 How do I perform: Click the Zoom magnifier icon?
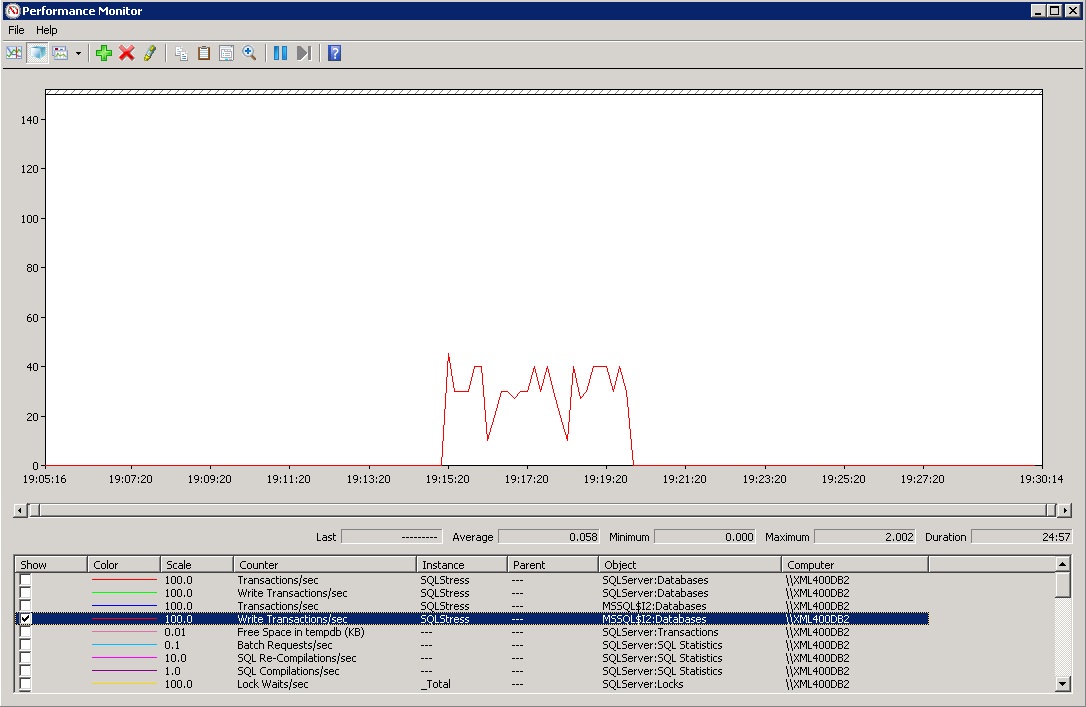(x=250, y=53)
